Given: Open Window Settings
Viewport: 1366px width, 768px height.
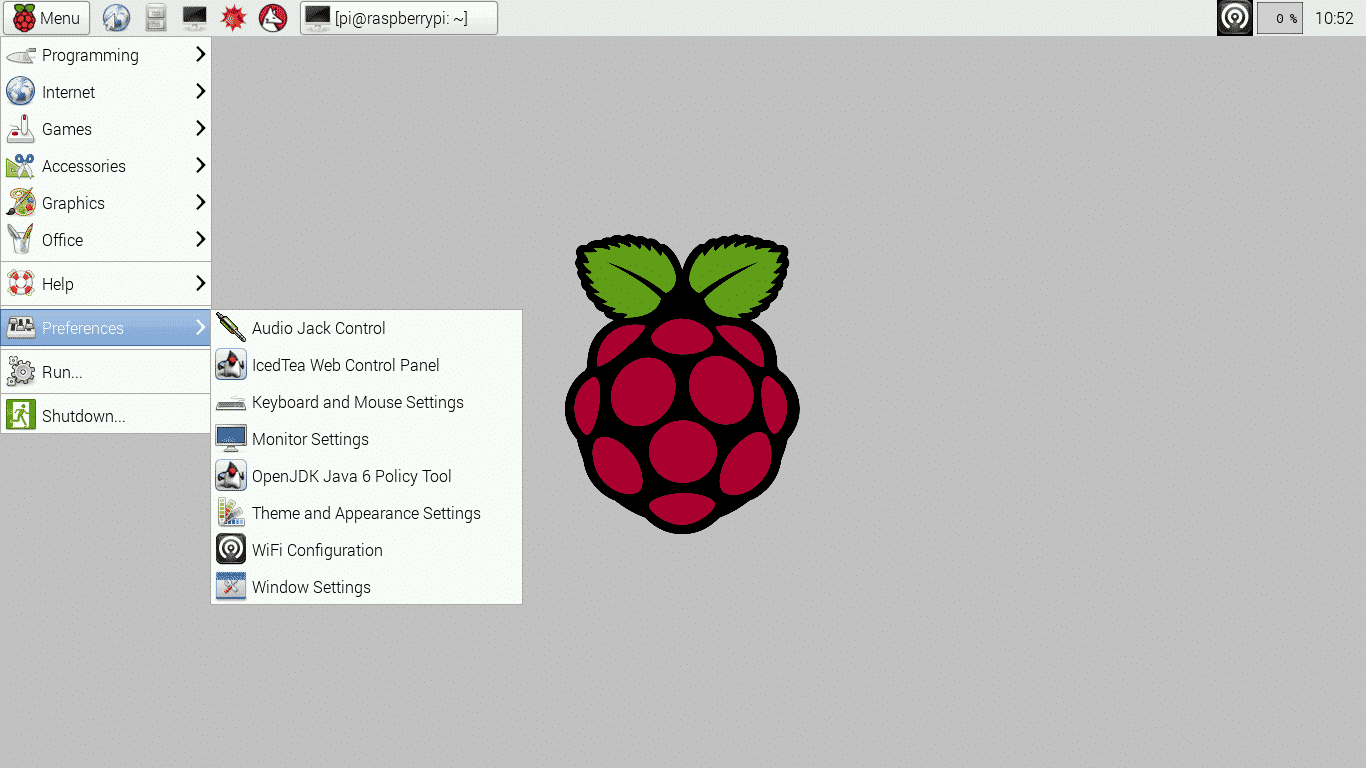Looking at the screenshot, I should coord(367,587).
